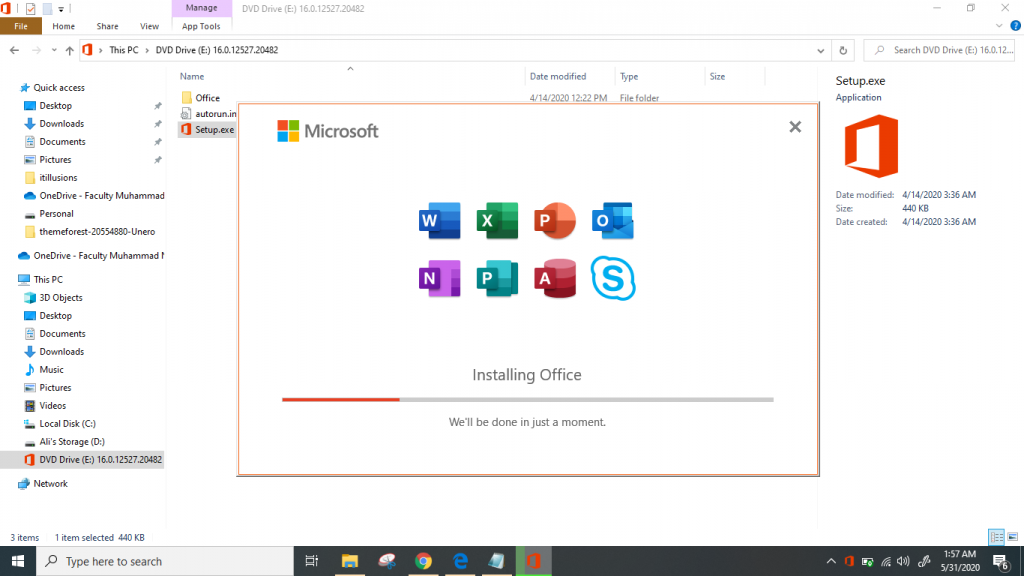Screen dimensions: 1024x576
Task: Click the Installing Office progress bar
Action: (x=528, y=399)
